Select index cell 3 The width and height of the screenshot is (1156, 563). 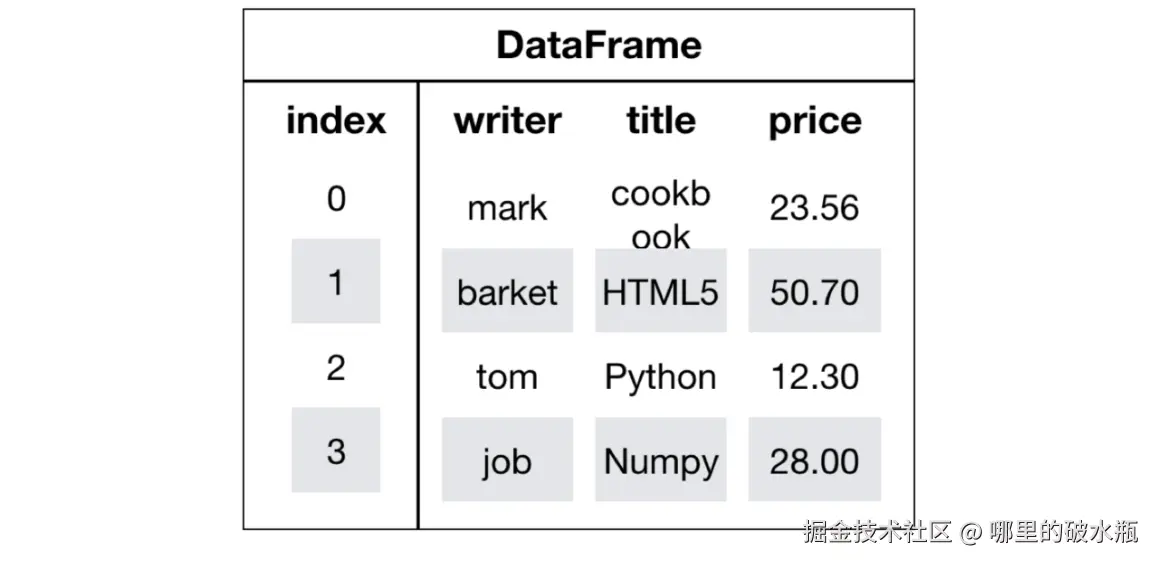pos(336,450)
